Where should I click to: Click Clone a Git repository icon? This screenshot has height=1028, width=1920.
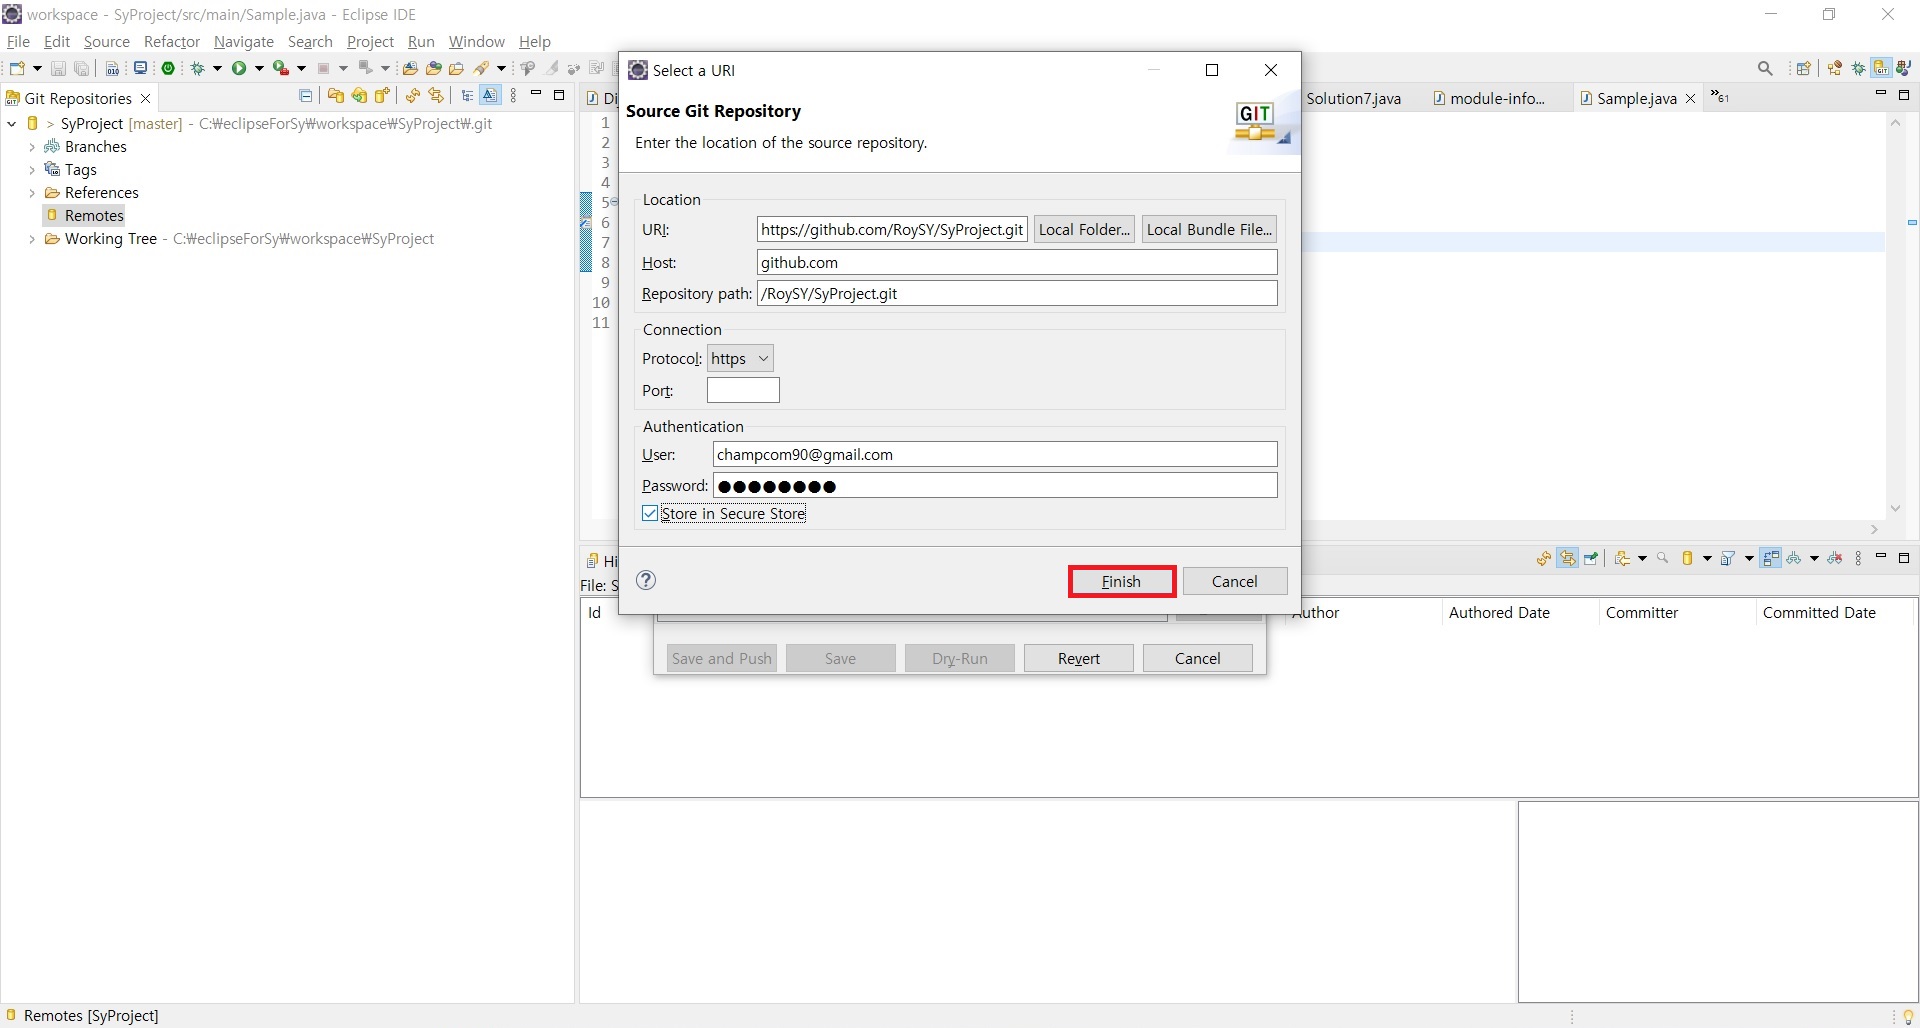tap(359, 96)
